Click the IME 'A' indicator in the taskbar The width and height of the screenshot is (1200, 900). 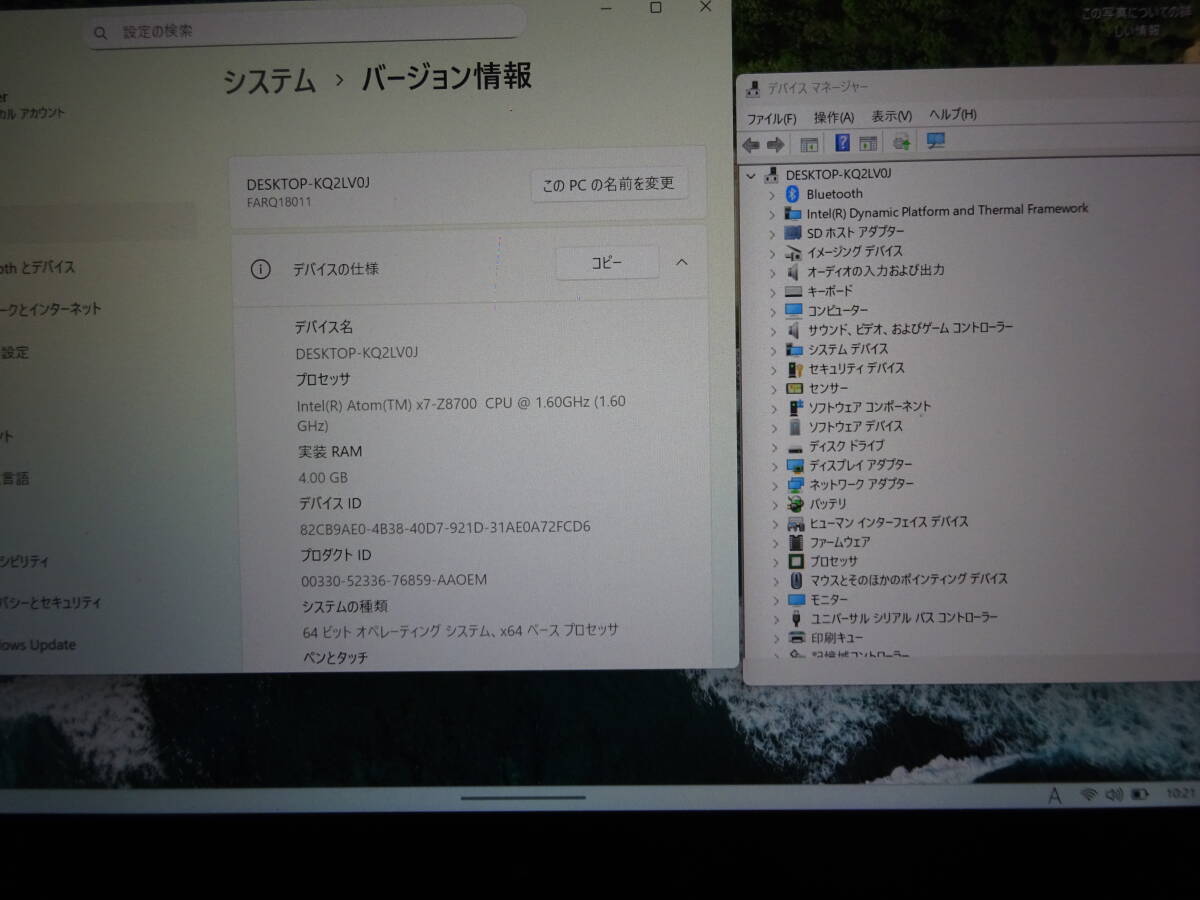tap(1054, 796)
